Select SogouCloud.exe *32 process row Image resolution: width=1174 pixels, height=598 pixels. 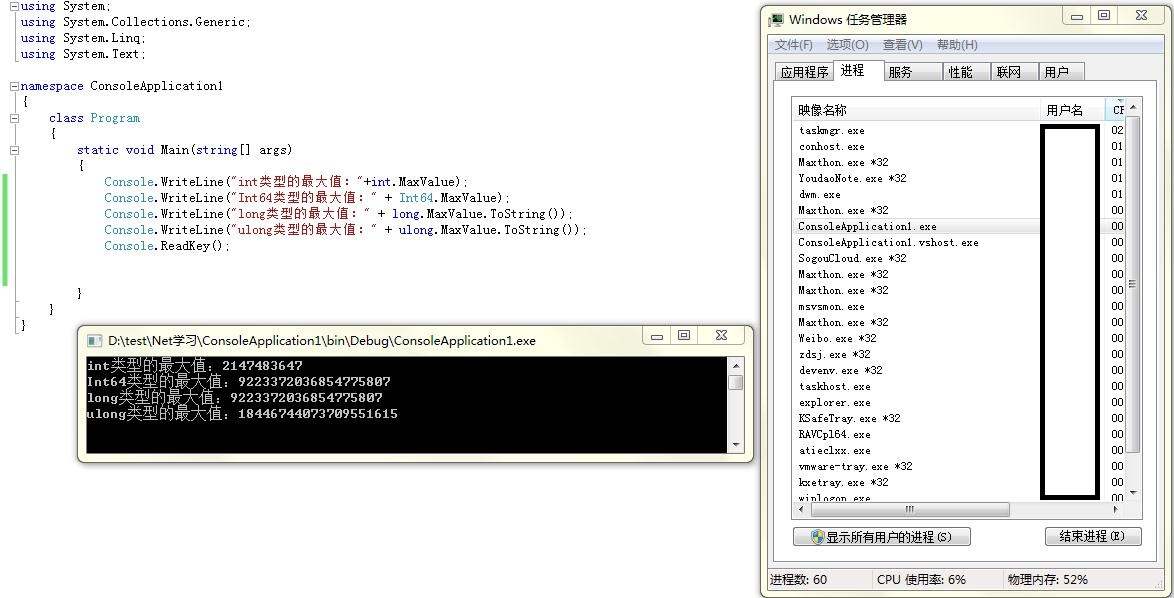coord(959,258)
